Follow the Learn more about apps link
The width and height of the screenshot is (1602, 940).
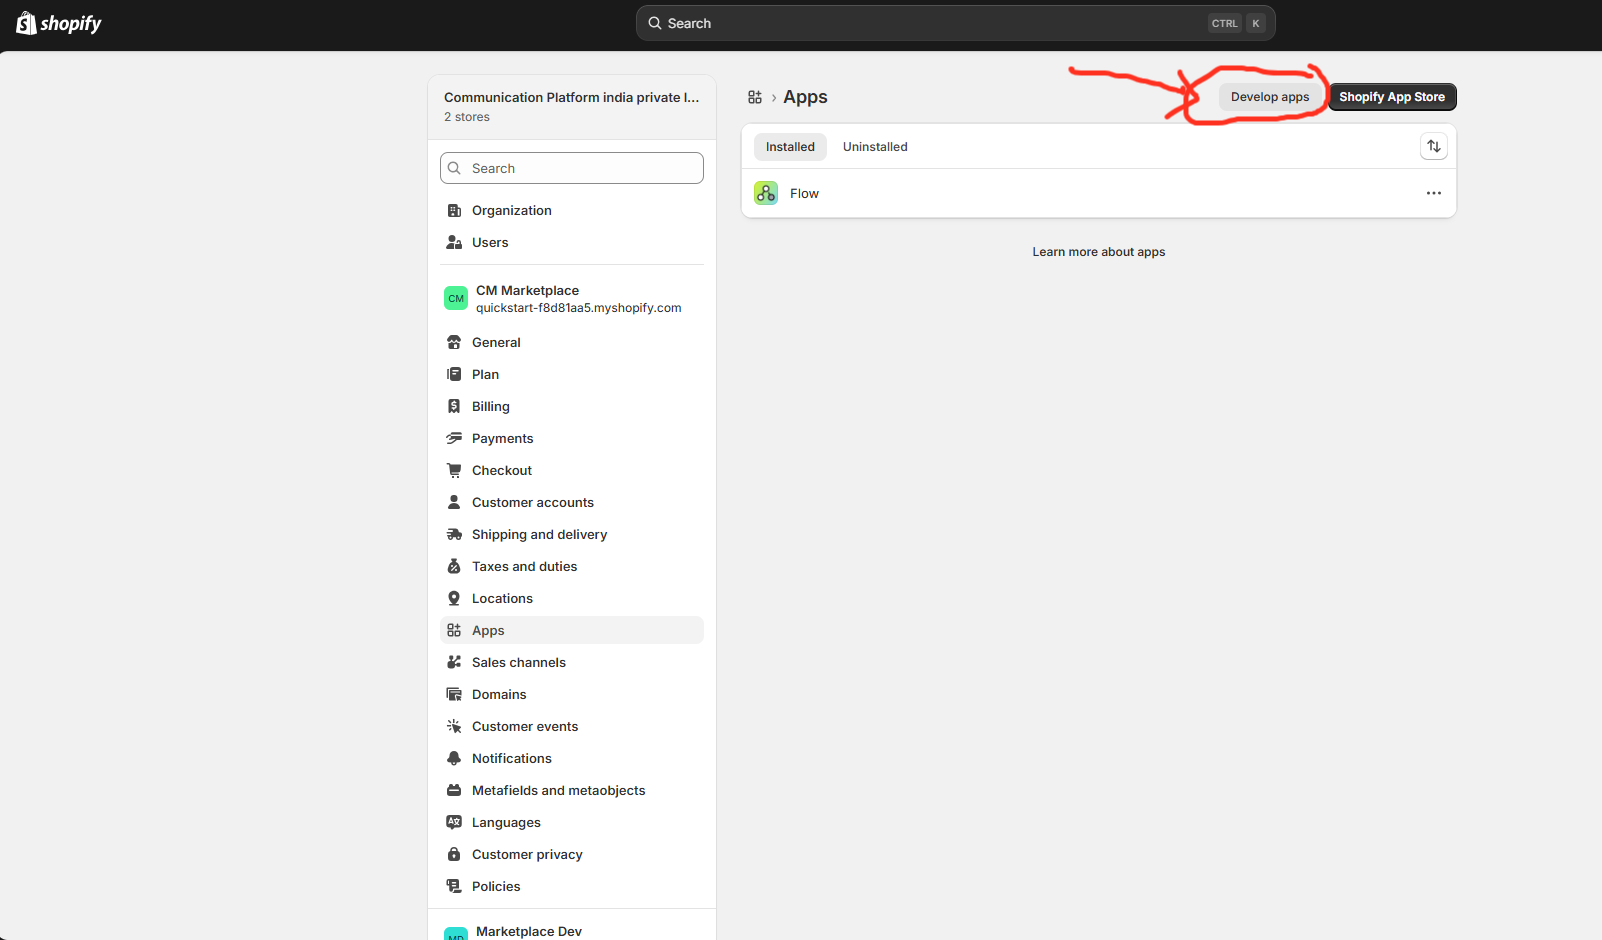tap(1099, 252)
